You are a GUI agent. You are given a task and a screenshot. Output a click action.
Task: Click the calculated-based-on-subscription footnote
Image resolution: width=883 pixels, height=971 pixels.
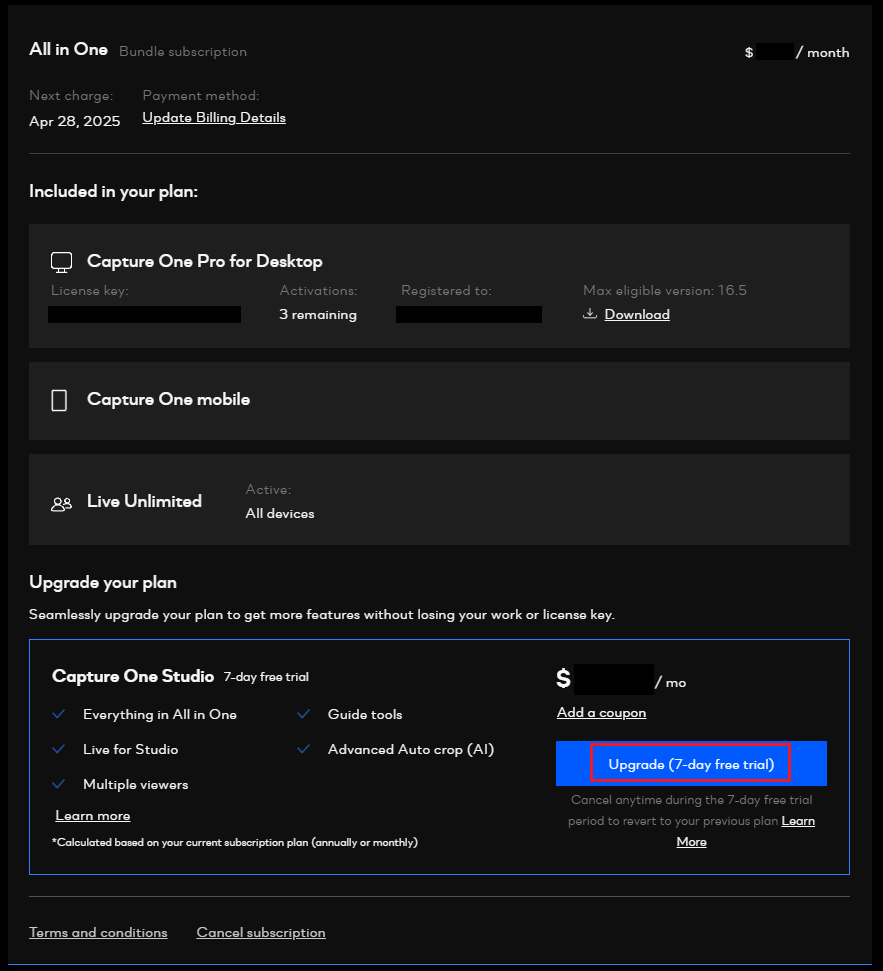(x=235, y=842)
